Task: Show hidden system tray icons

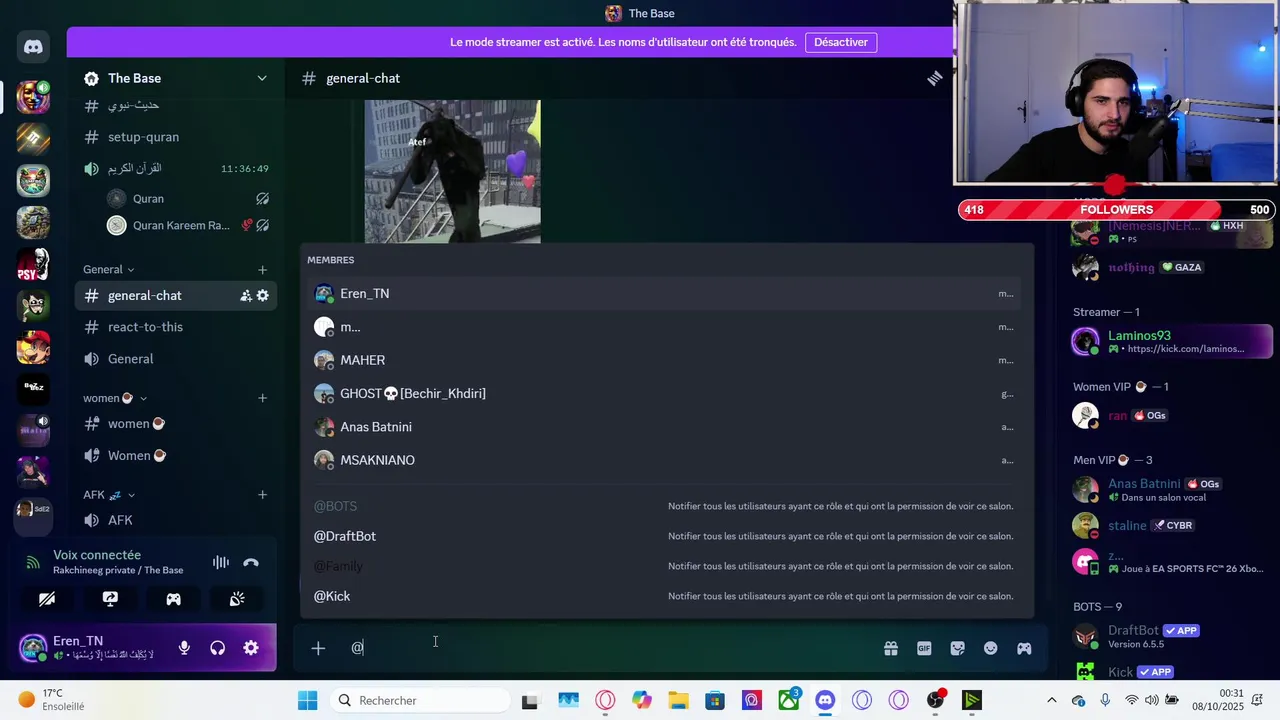Action: (x=1051, y=700)
